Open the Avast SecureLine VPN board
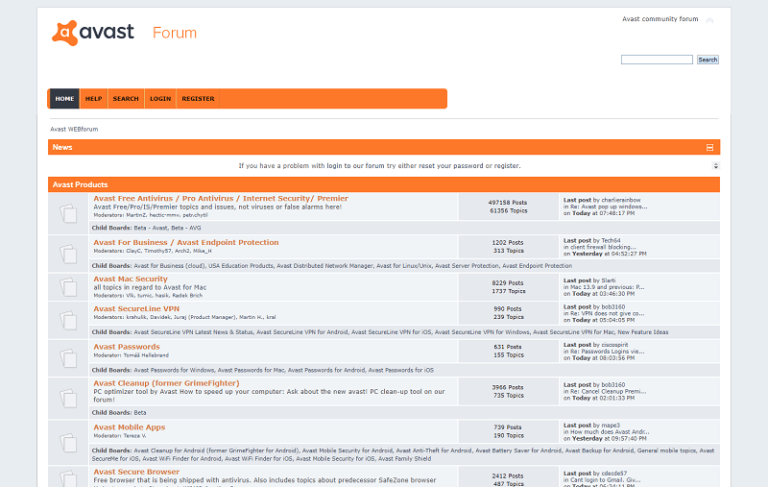Viewport: 768px width, 487px height. pos(137,309)
